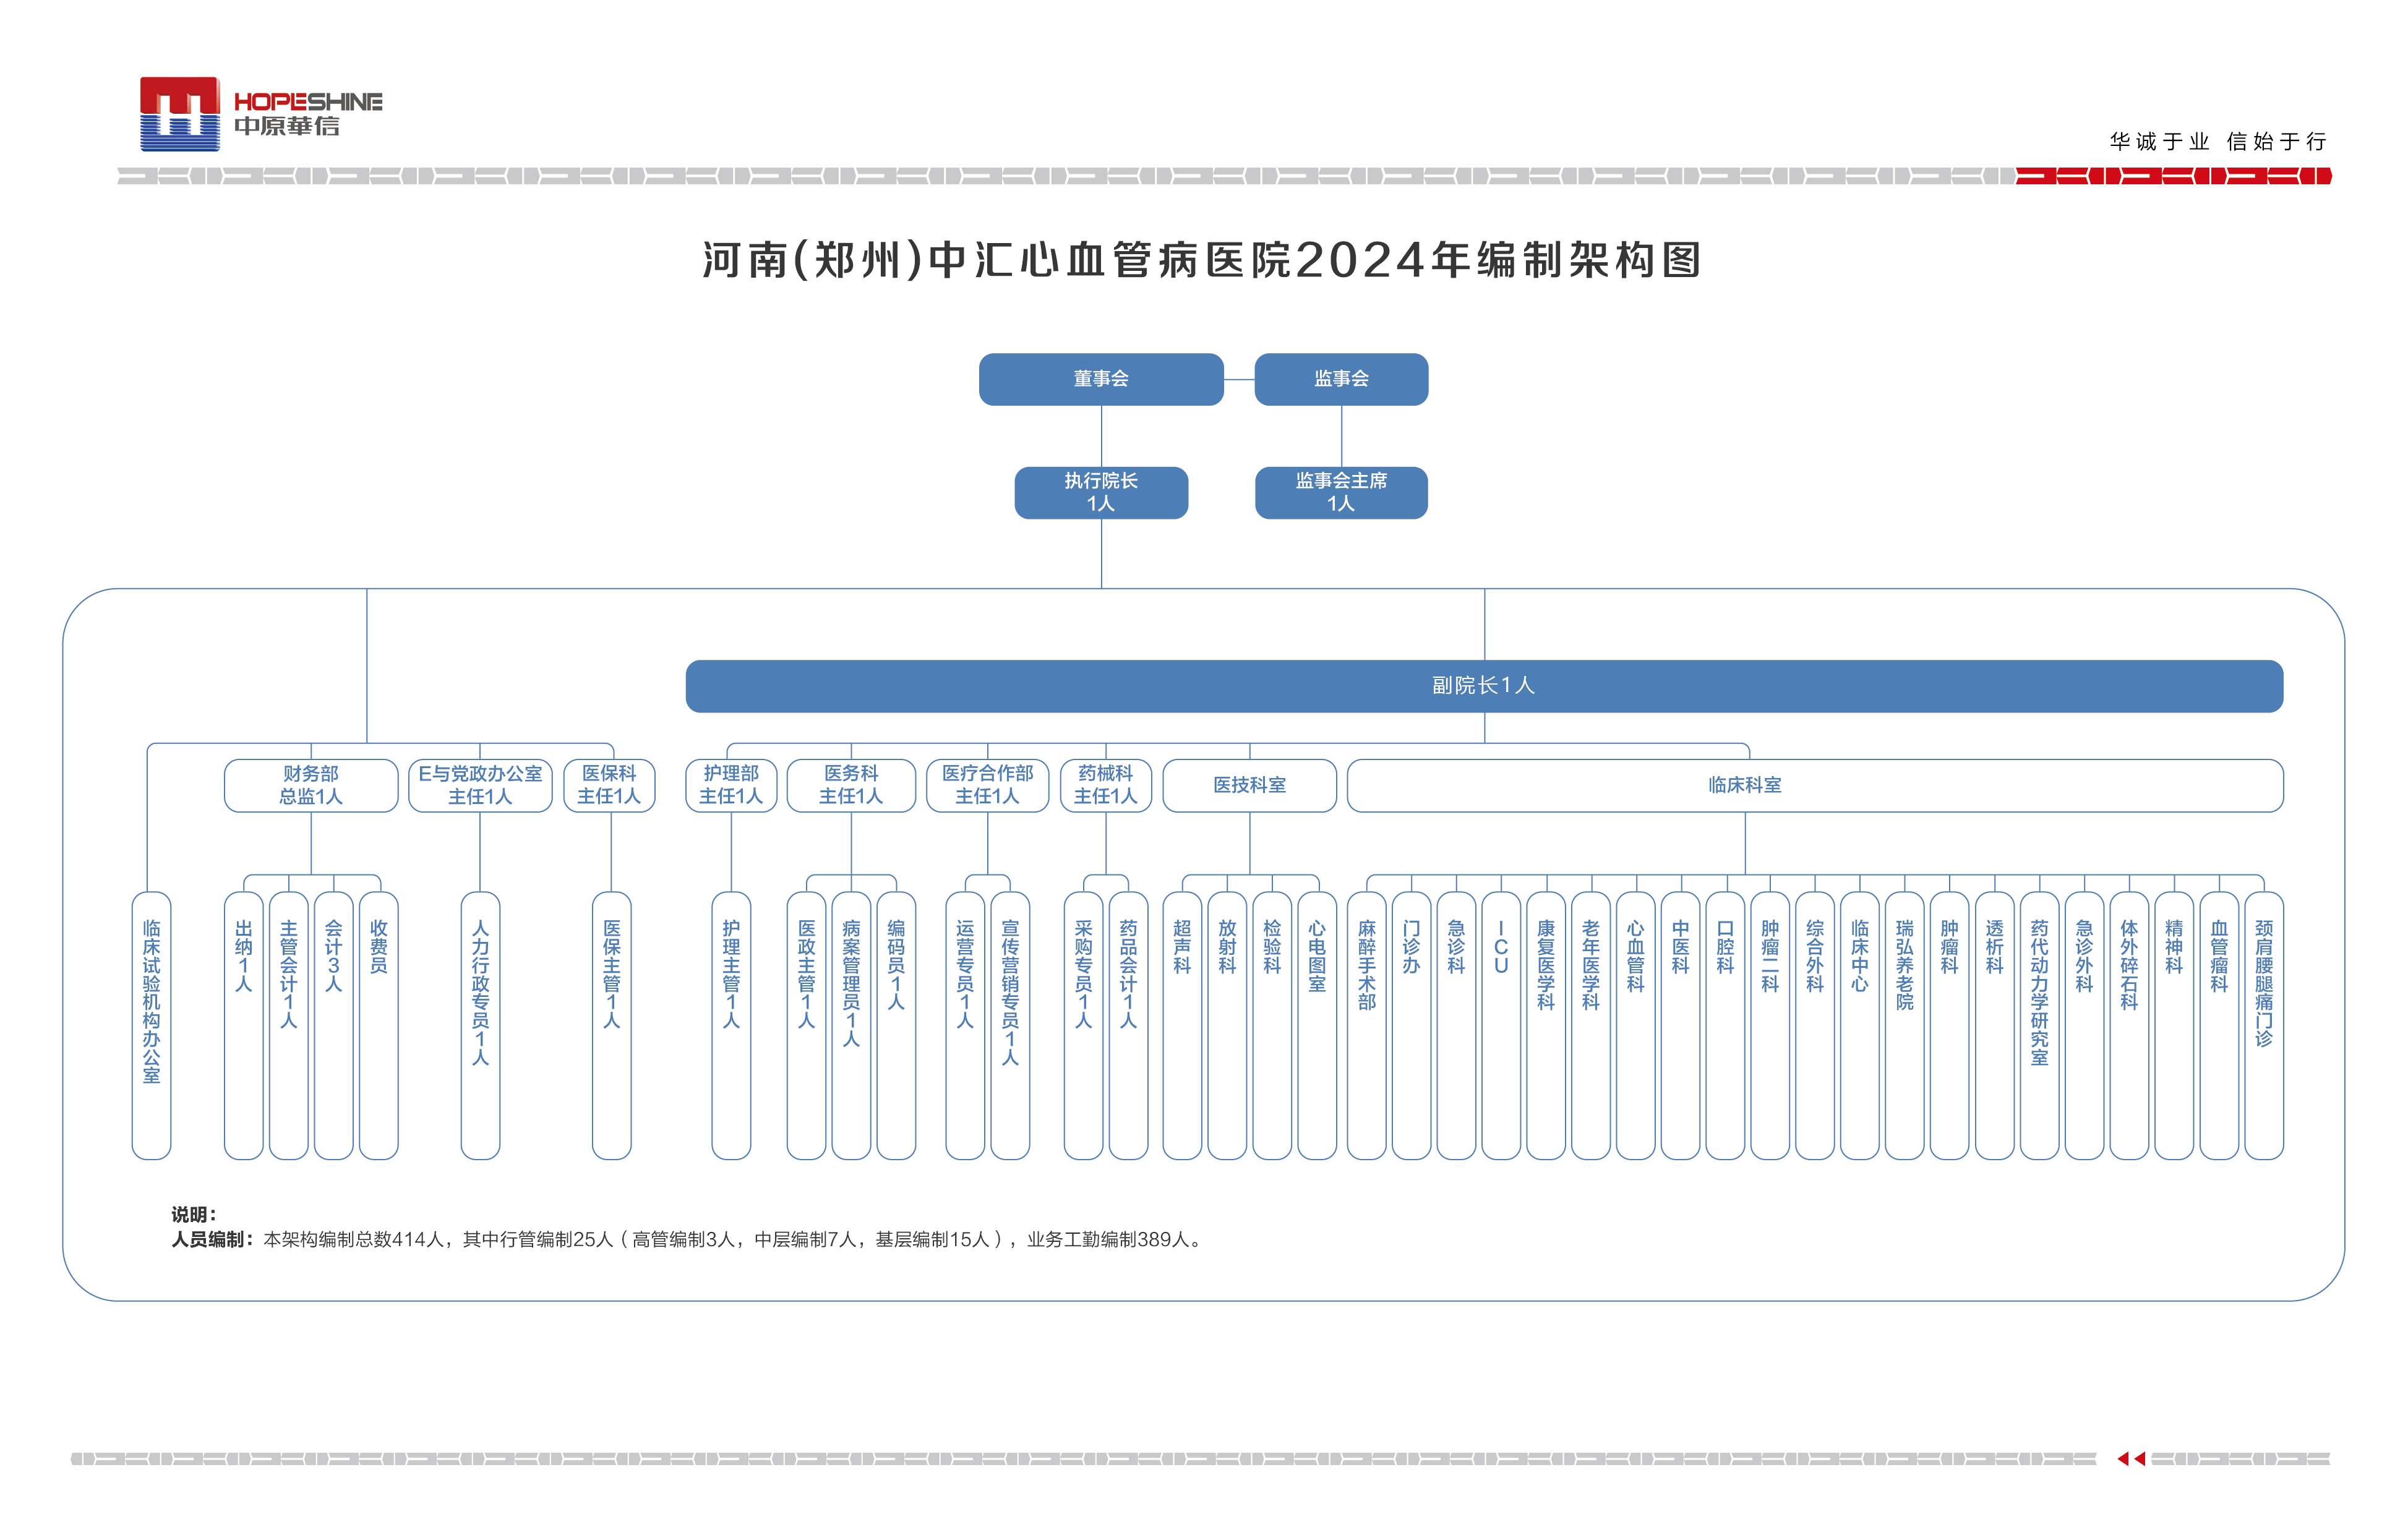Screen dimensions: 2408x1535
Task: Click the 财务部 总监1人 box
Action: click(x=311, y=785)
